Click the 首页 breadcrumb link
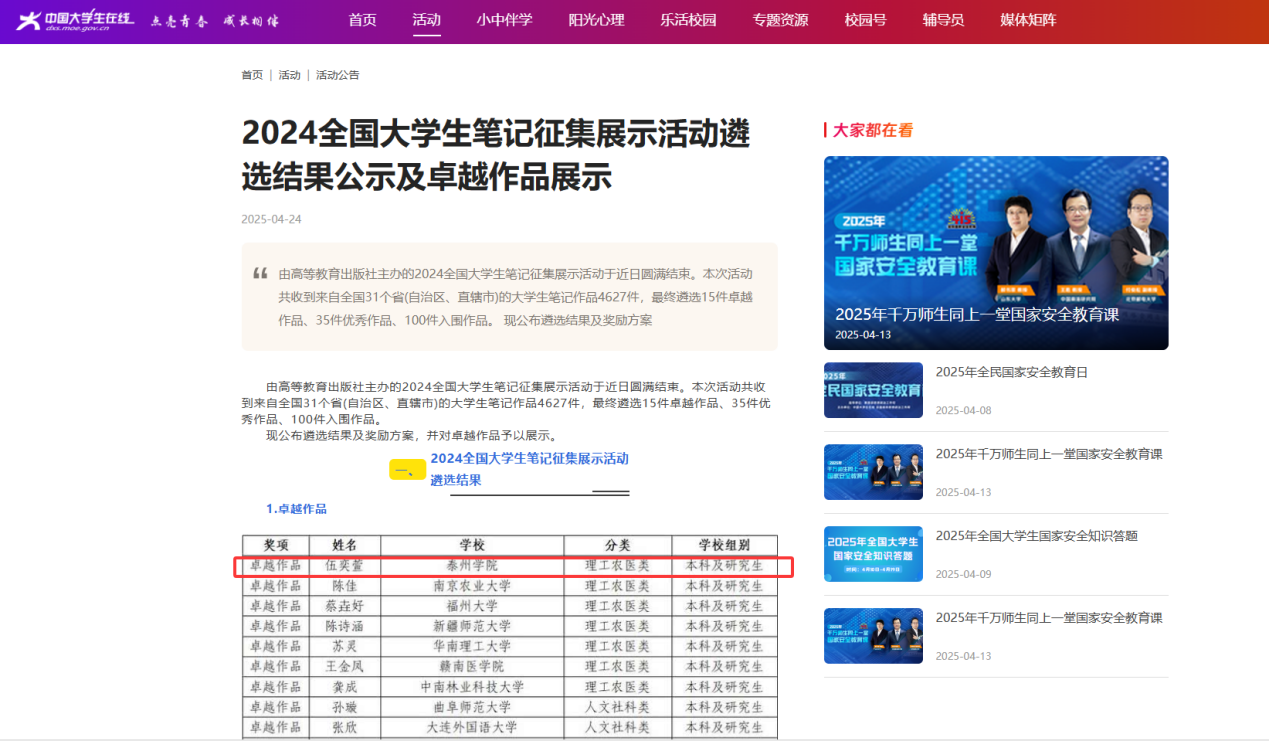 point(252,75)
